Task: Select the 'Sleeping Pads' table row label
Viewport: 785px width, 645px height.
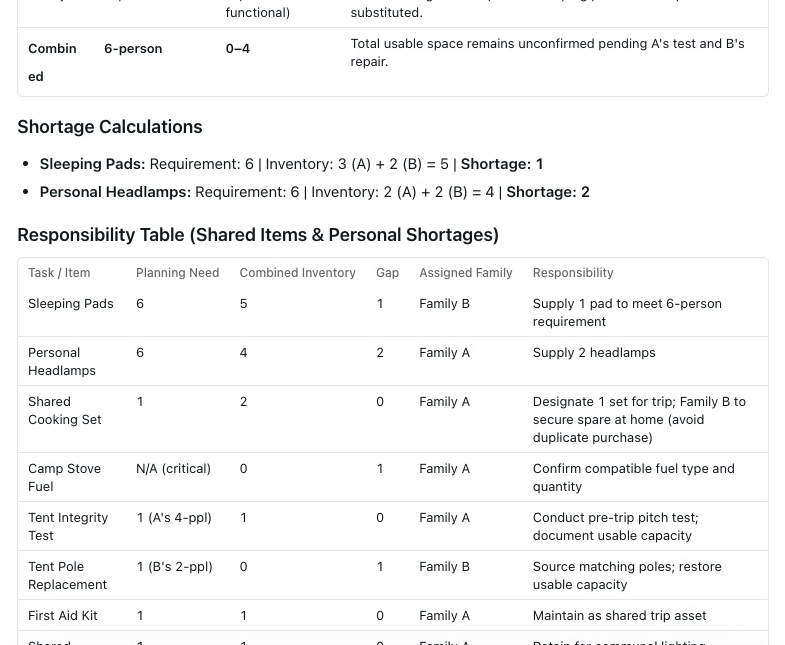Action: coord(71,304)
